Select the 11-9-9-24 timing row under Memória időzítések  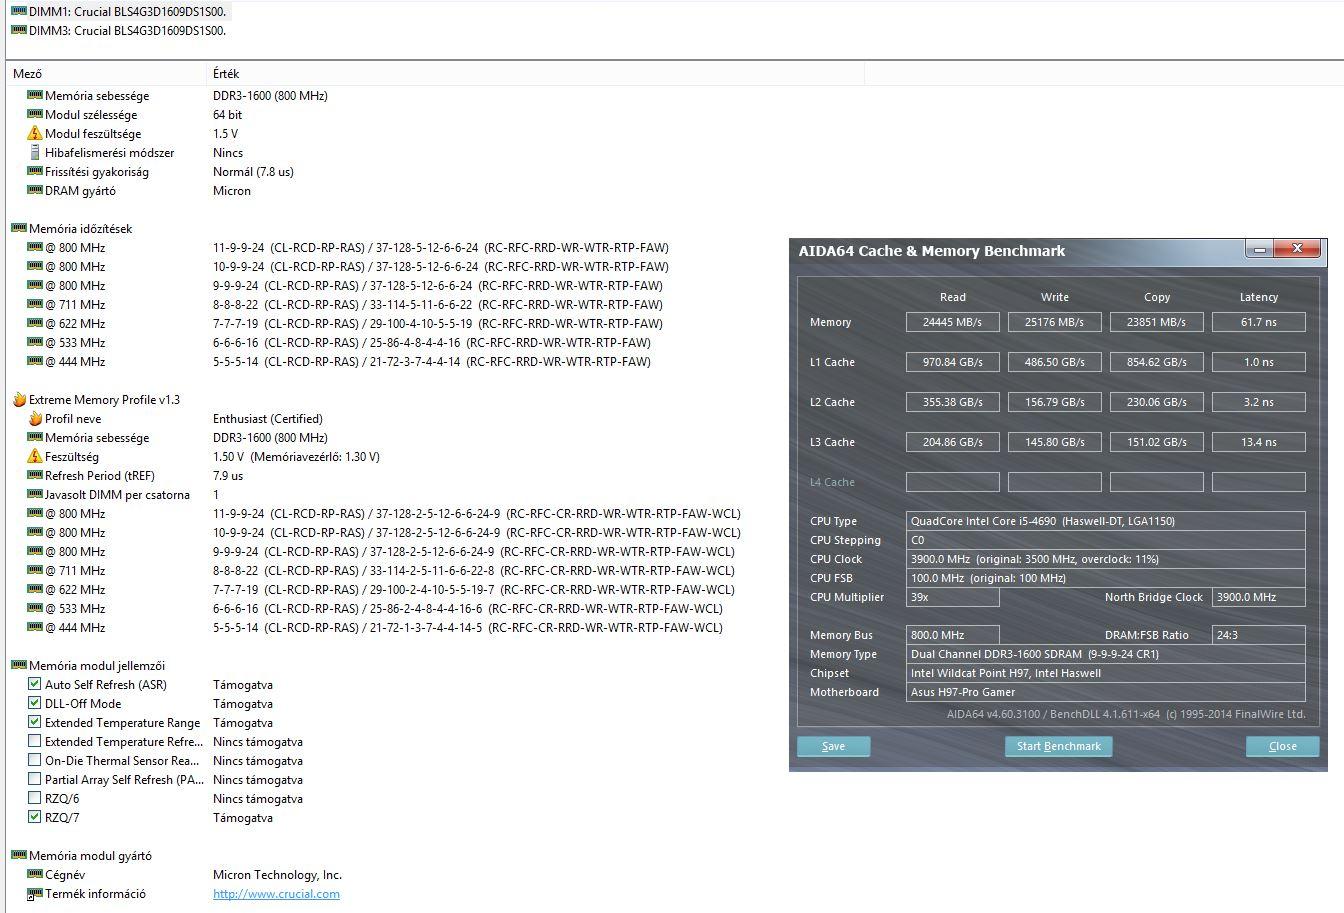coord(441,247)
